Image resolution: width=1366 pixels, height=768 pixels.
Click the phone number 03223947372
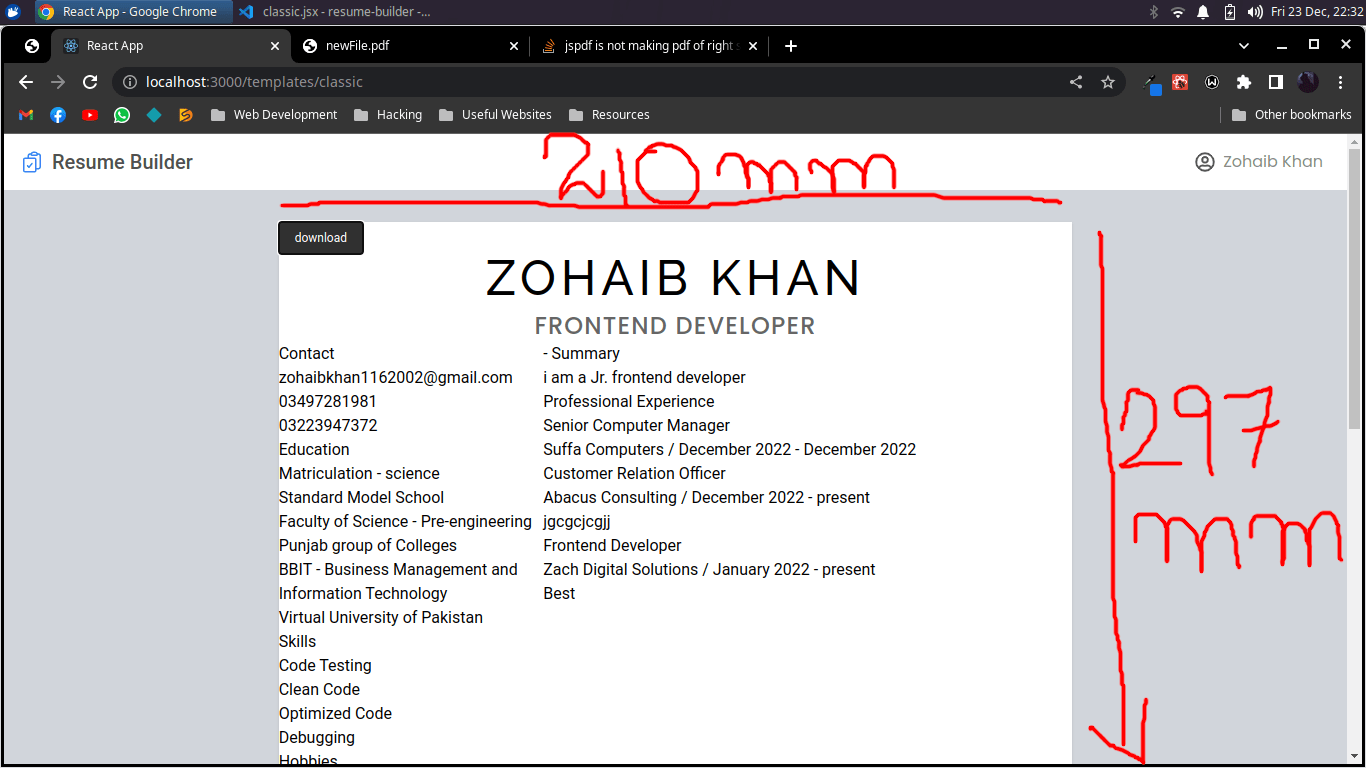328,426
